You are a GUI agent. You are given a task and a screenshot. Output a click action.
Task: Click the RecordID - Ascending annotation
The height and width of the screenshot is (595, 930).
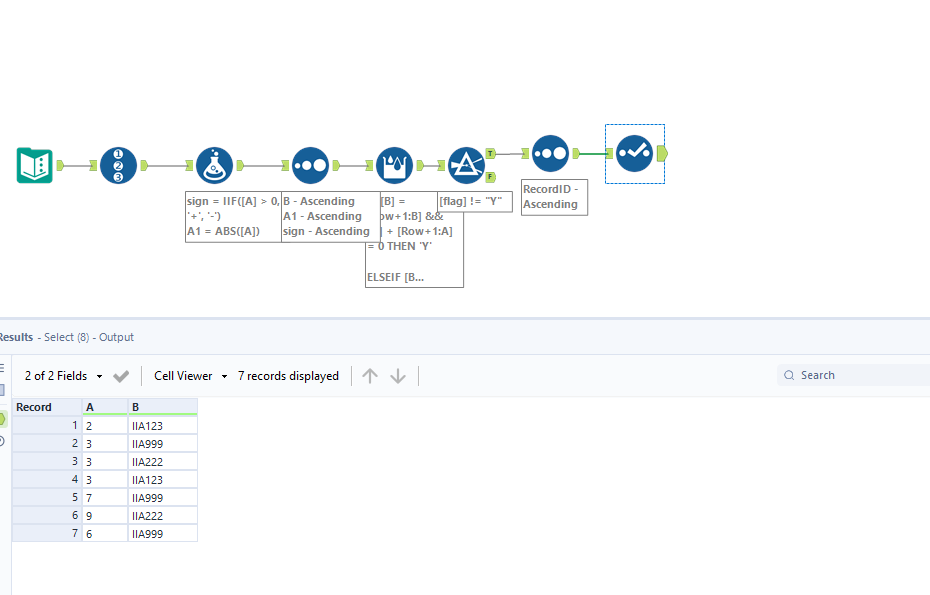pyautogui.click(x=554, y=197)
